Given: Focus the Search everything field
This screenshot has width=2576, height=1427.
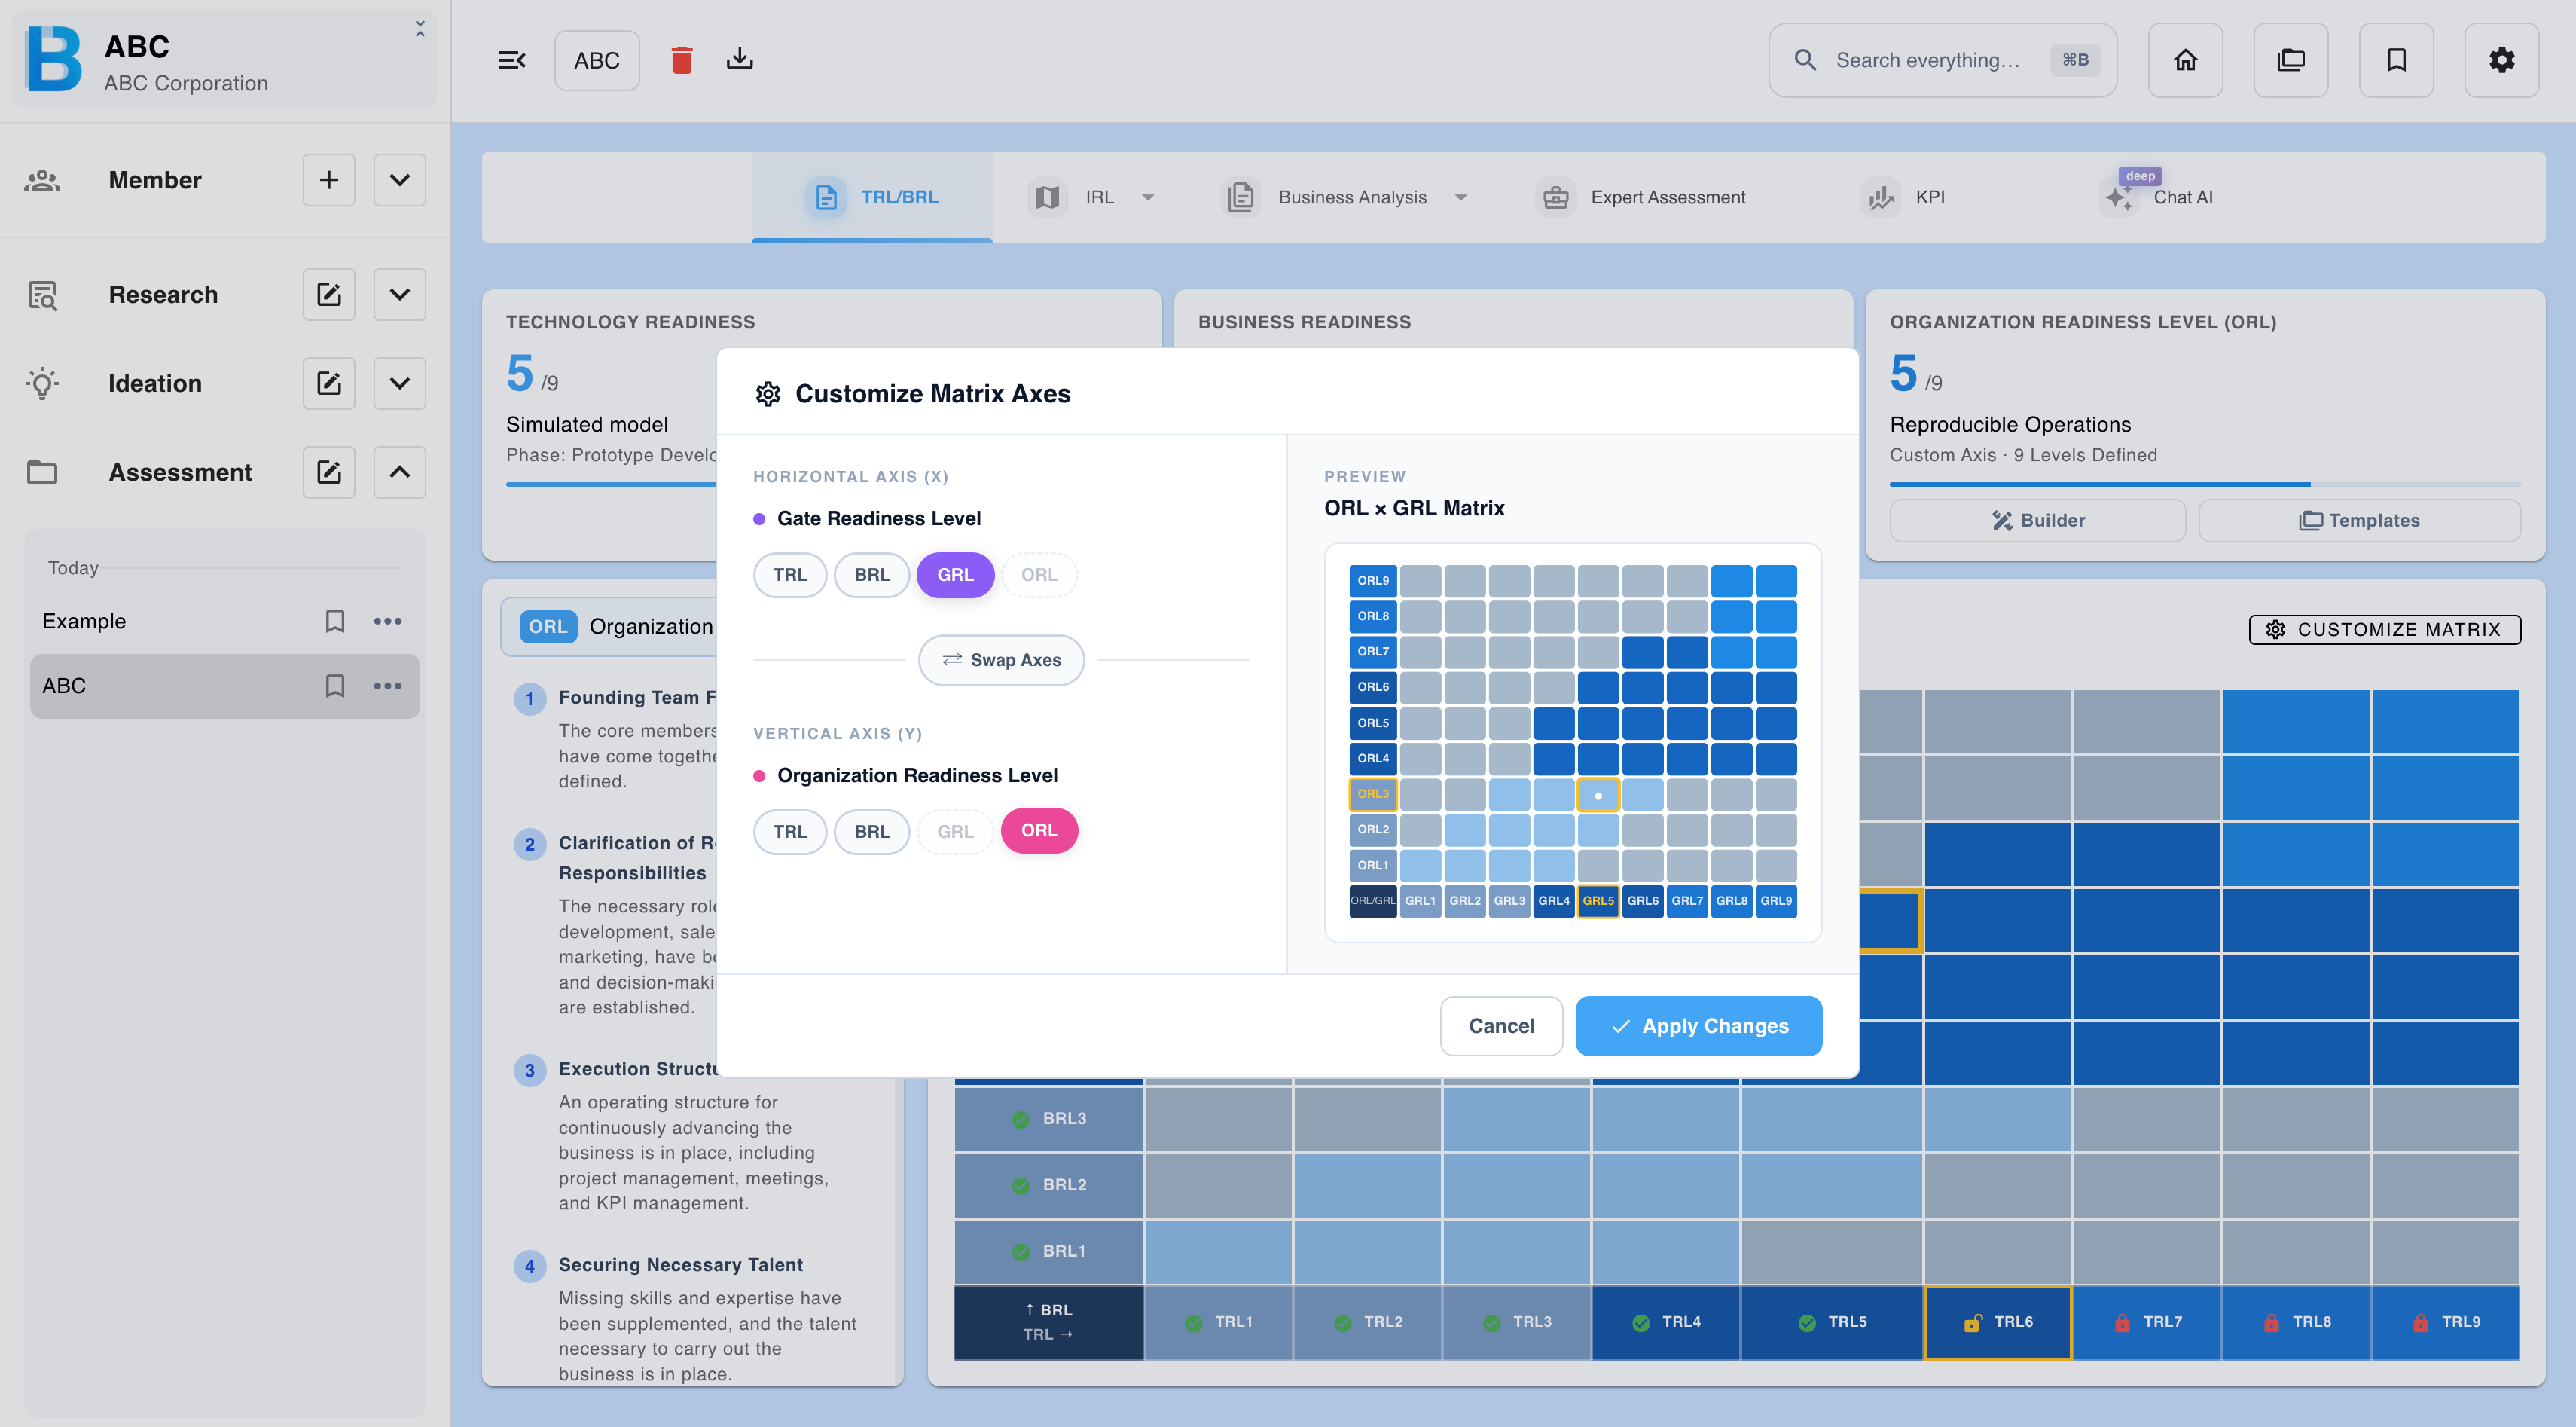Looking at the screenshot, I should tap(1942, 60).
